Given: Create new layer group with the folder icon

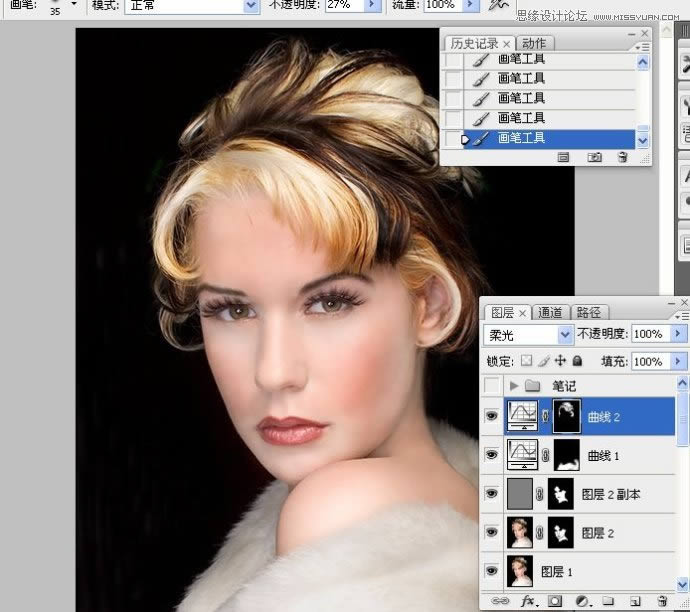Looking at the screenshot, I should click(607, 600).
